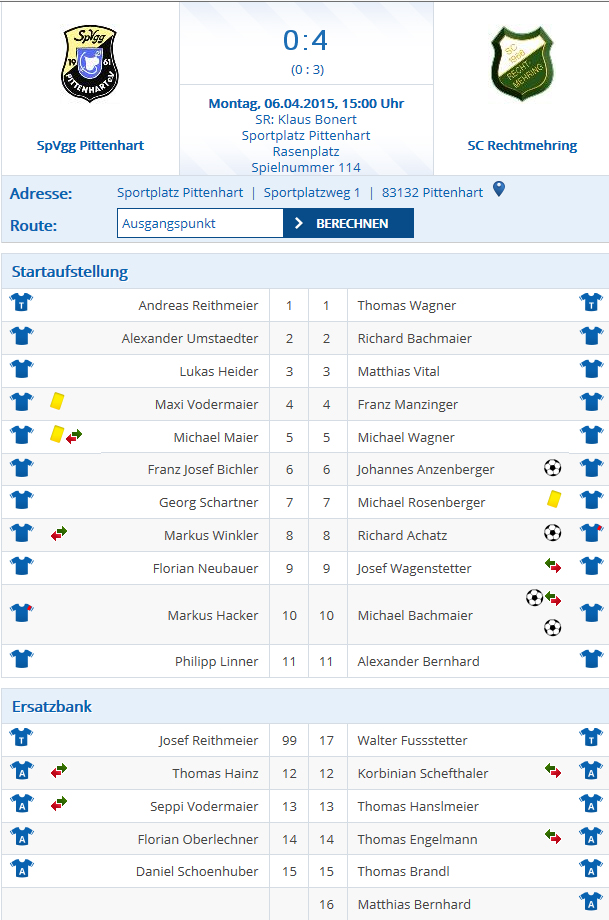The image size is (609, 920).
Task: Click the map pin icon beside the address
Action: pos(499,189)
